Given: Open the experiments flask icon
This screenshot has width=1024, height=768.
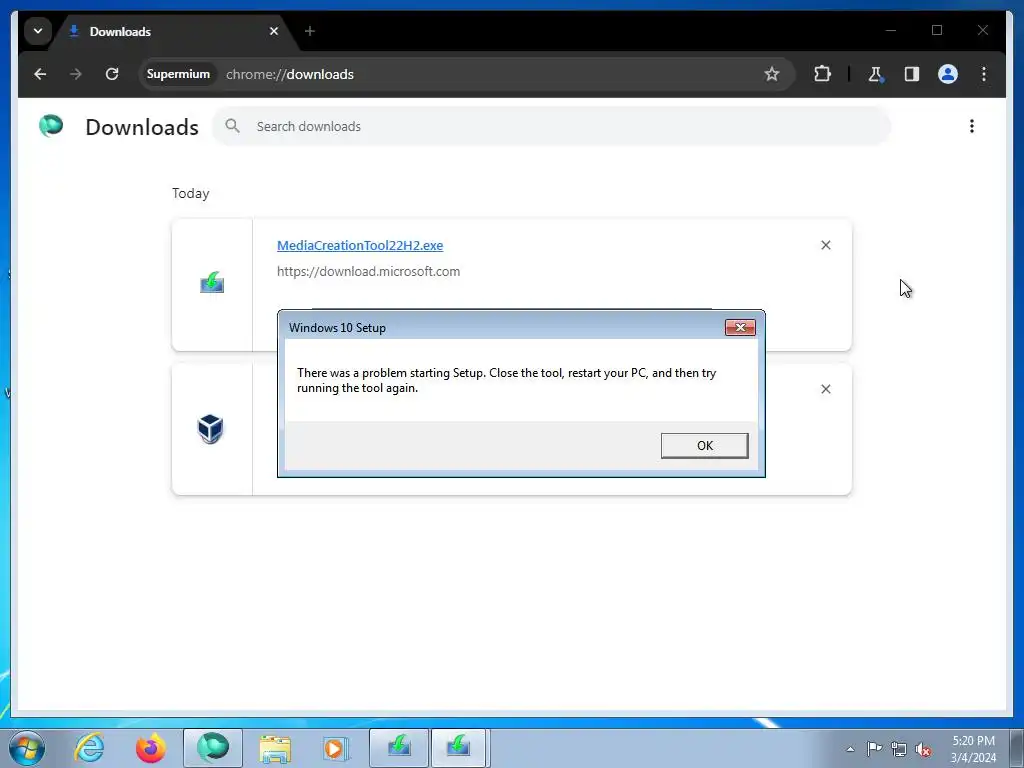Looking at the screenshot, I should pyautogui.click(x=875, y=74).
